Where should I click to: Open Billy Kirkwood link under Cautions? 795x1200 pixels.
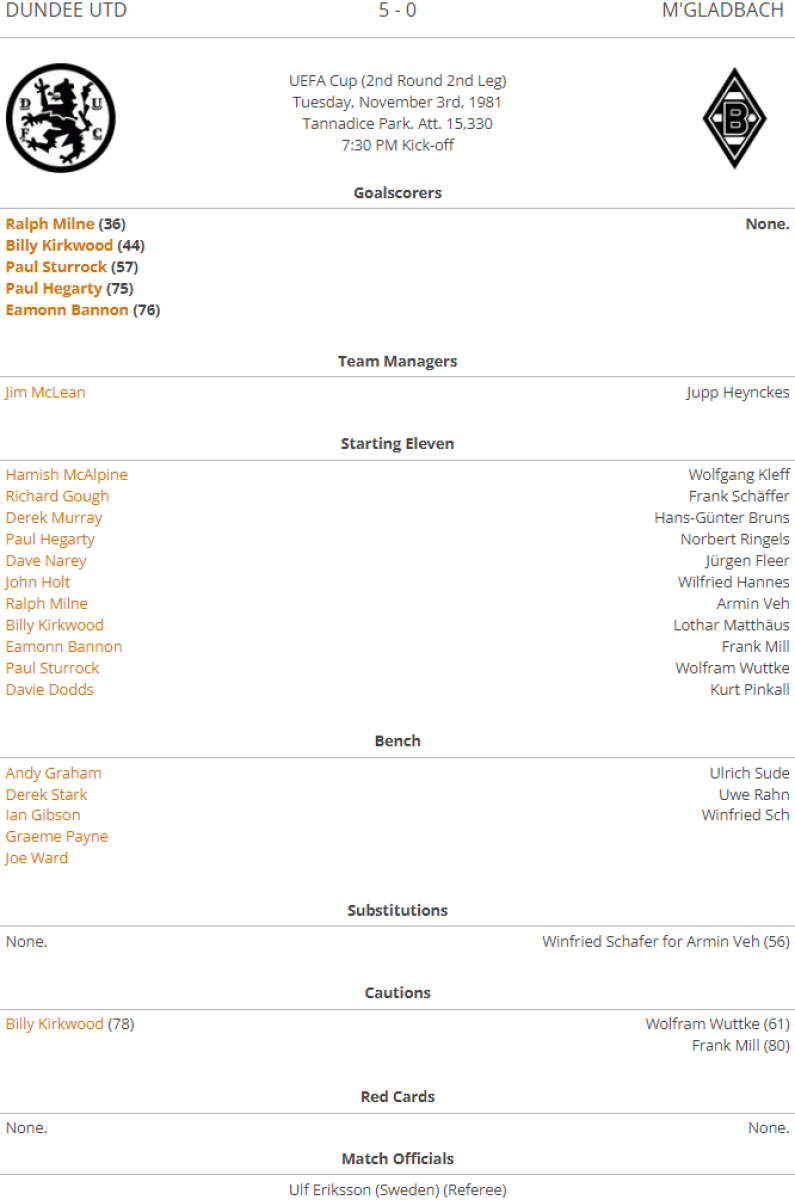coord(54,1024)
